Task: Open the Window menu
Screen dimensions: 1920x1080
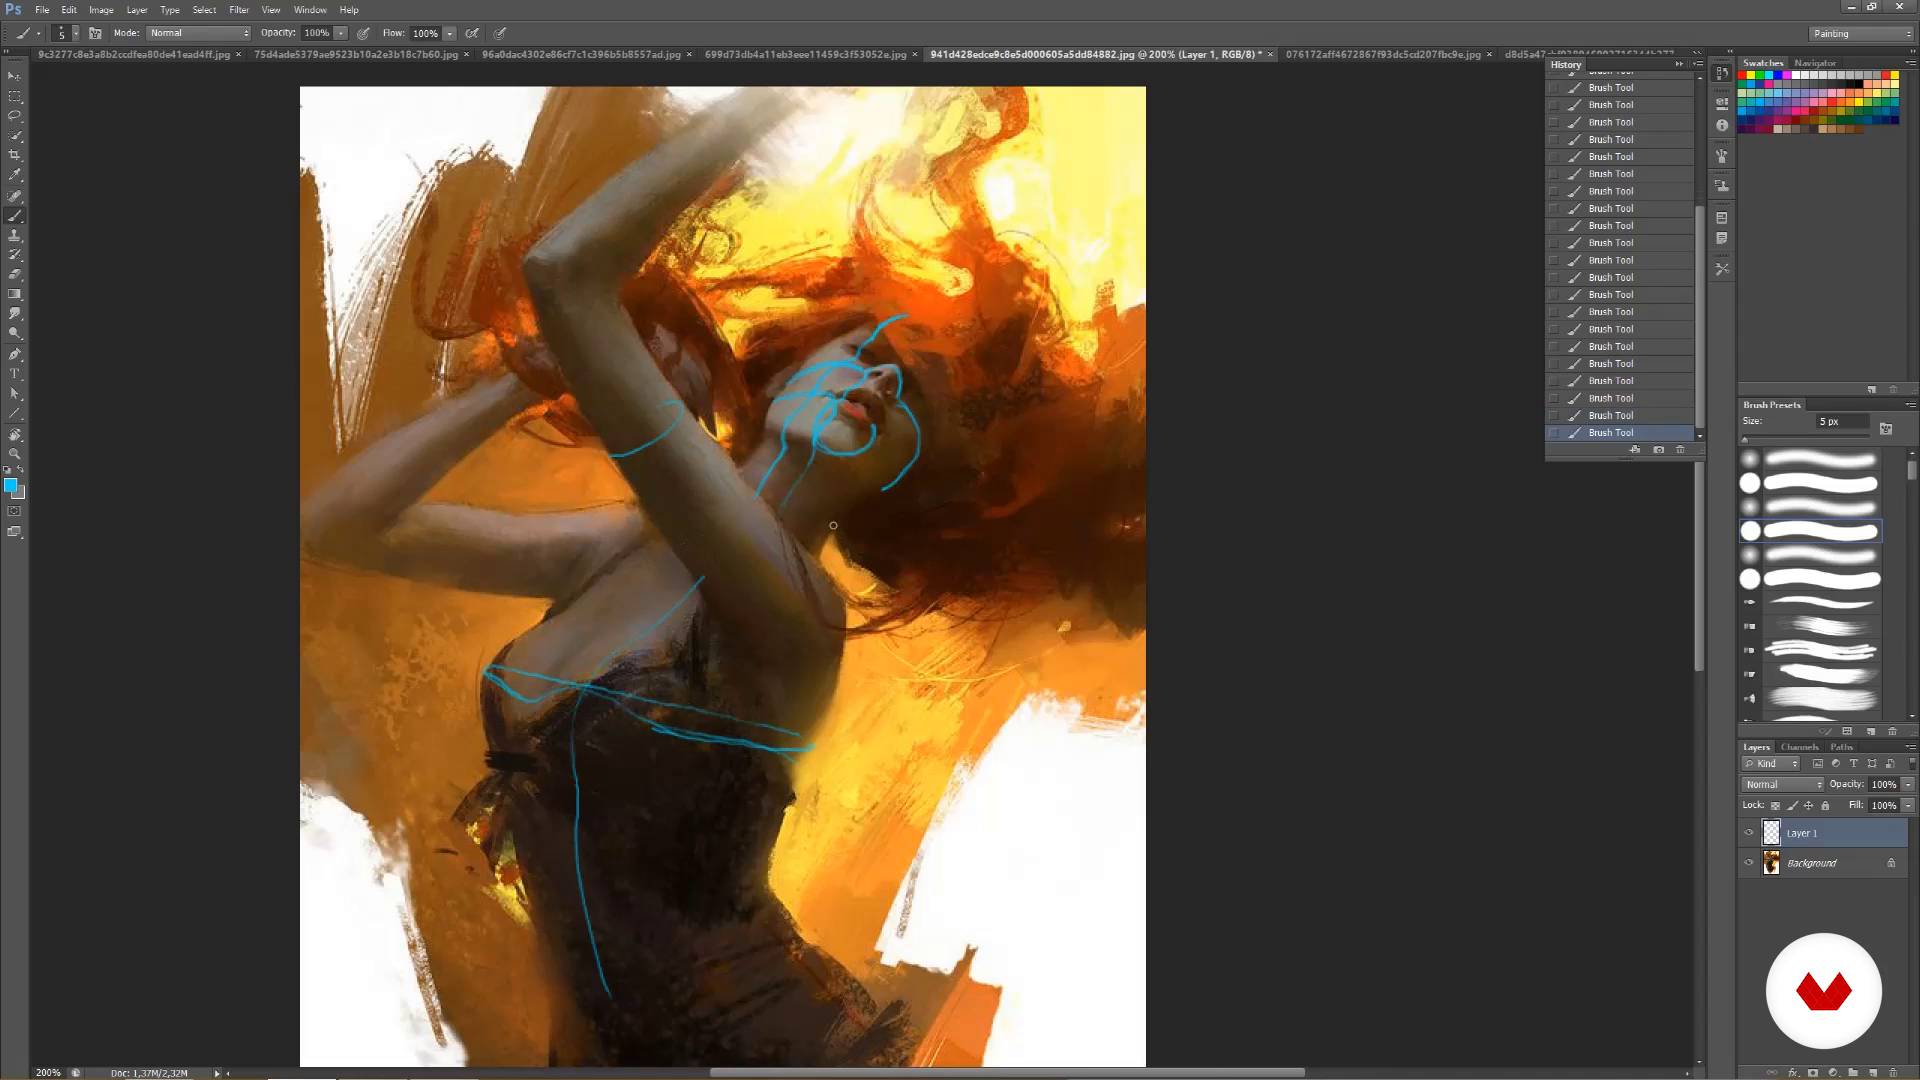Action: pyautogui.click(x=310, y=10)
